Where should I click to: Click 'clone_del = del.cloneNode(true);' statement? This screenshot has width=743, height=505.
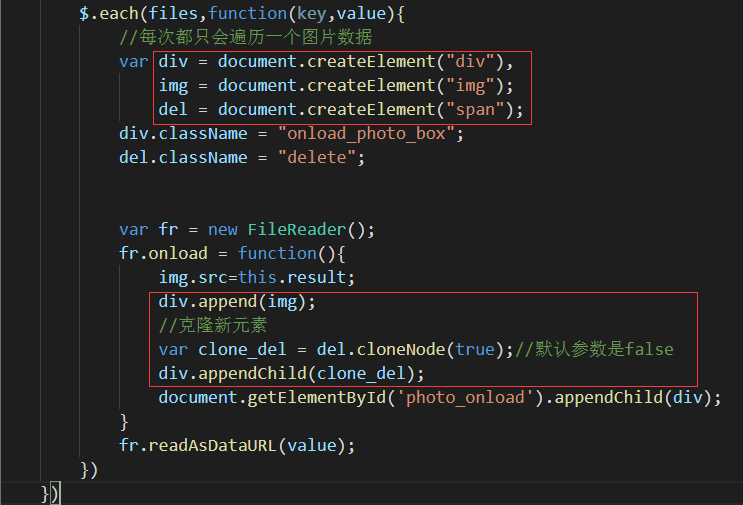click(x=356, y=349)
